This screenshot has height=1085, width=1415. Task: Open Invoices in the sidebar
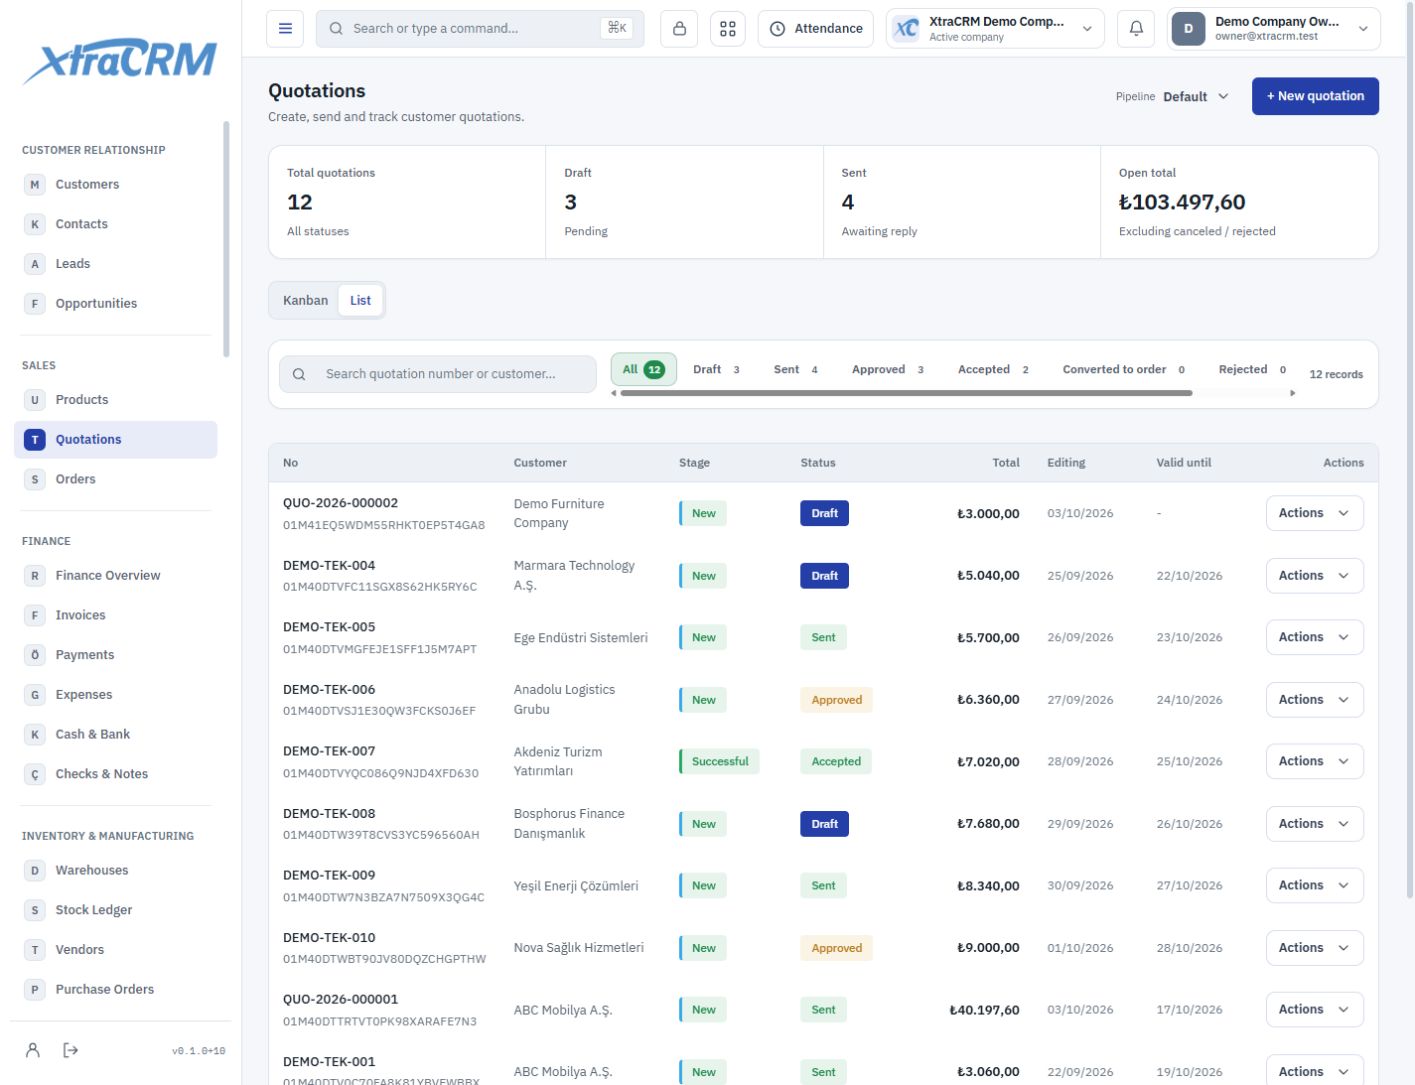point(115,615)
